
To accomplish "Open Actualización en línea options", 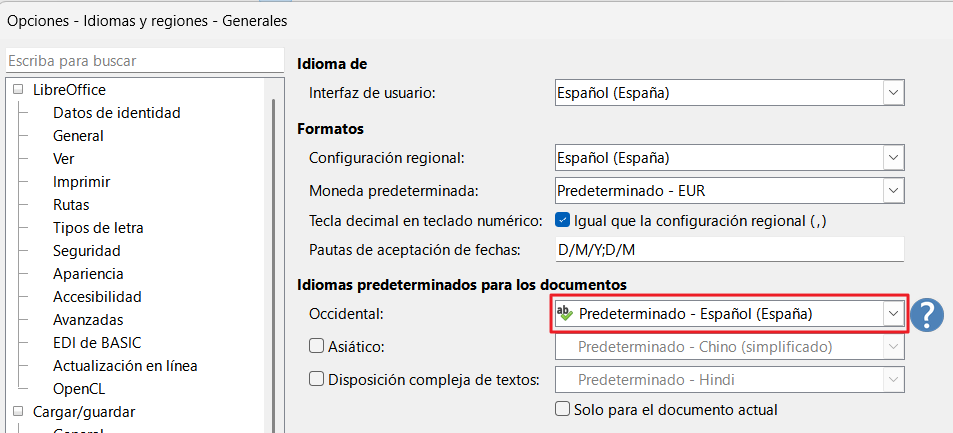I will pos(125,366).
